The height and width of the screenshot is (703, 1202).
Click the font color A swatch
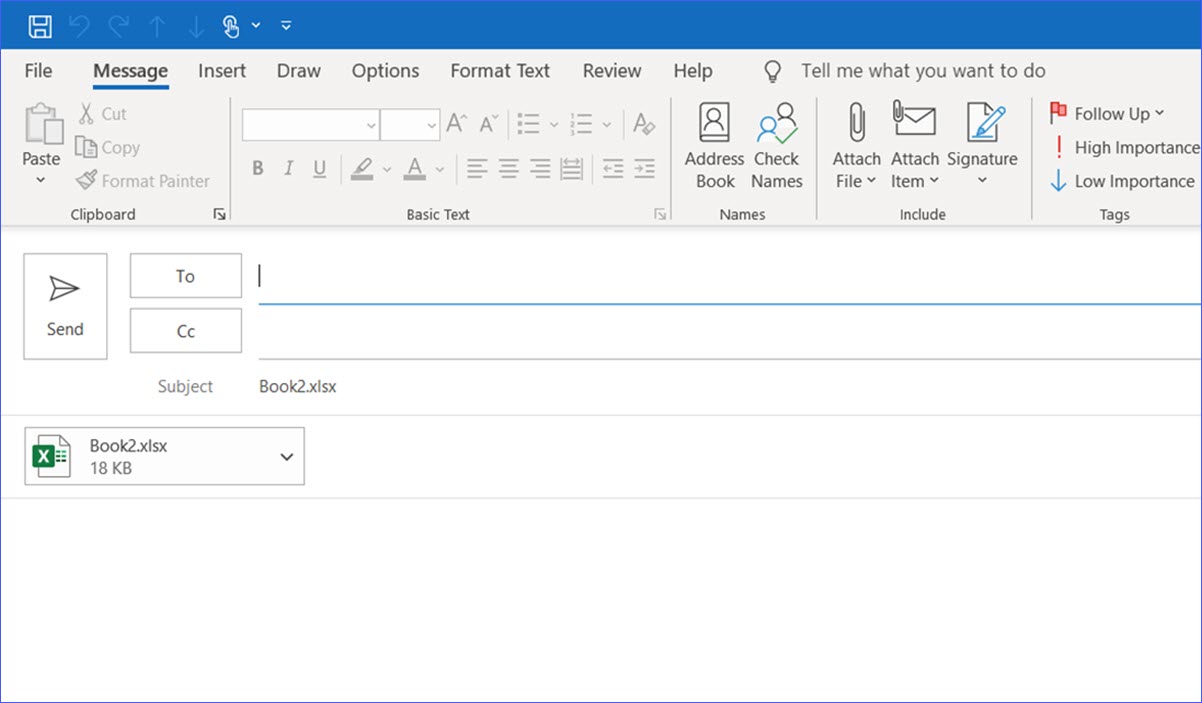[x=415, y=168]
